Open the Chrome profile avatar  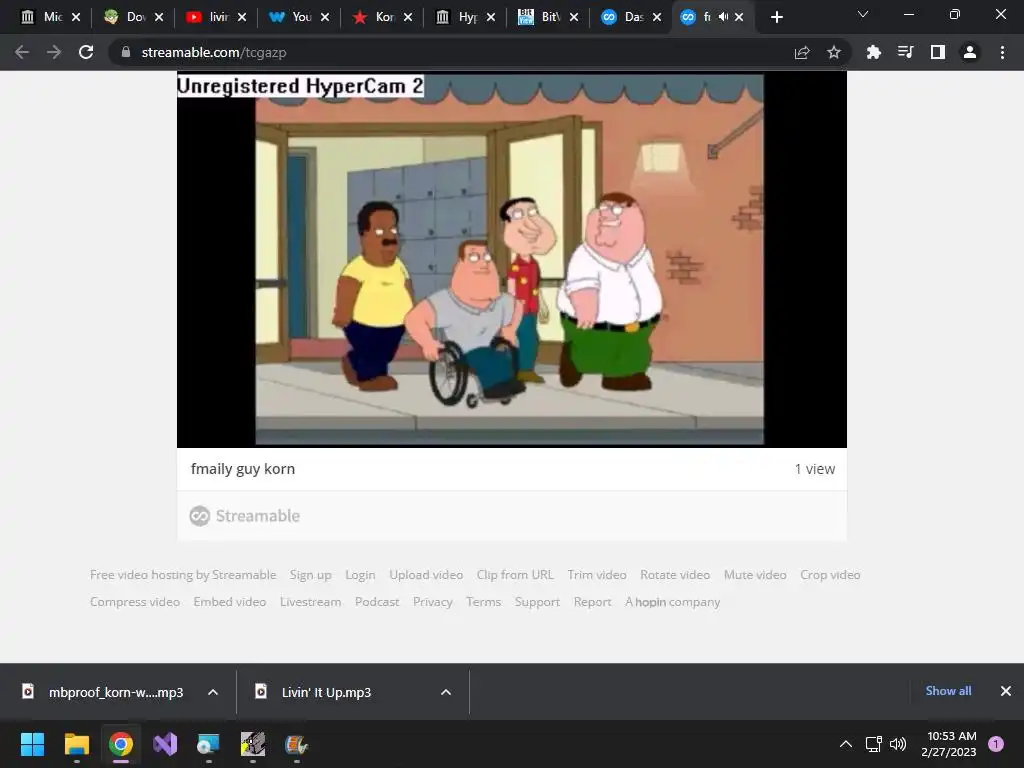[970, 52]
